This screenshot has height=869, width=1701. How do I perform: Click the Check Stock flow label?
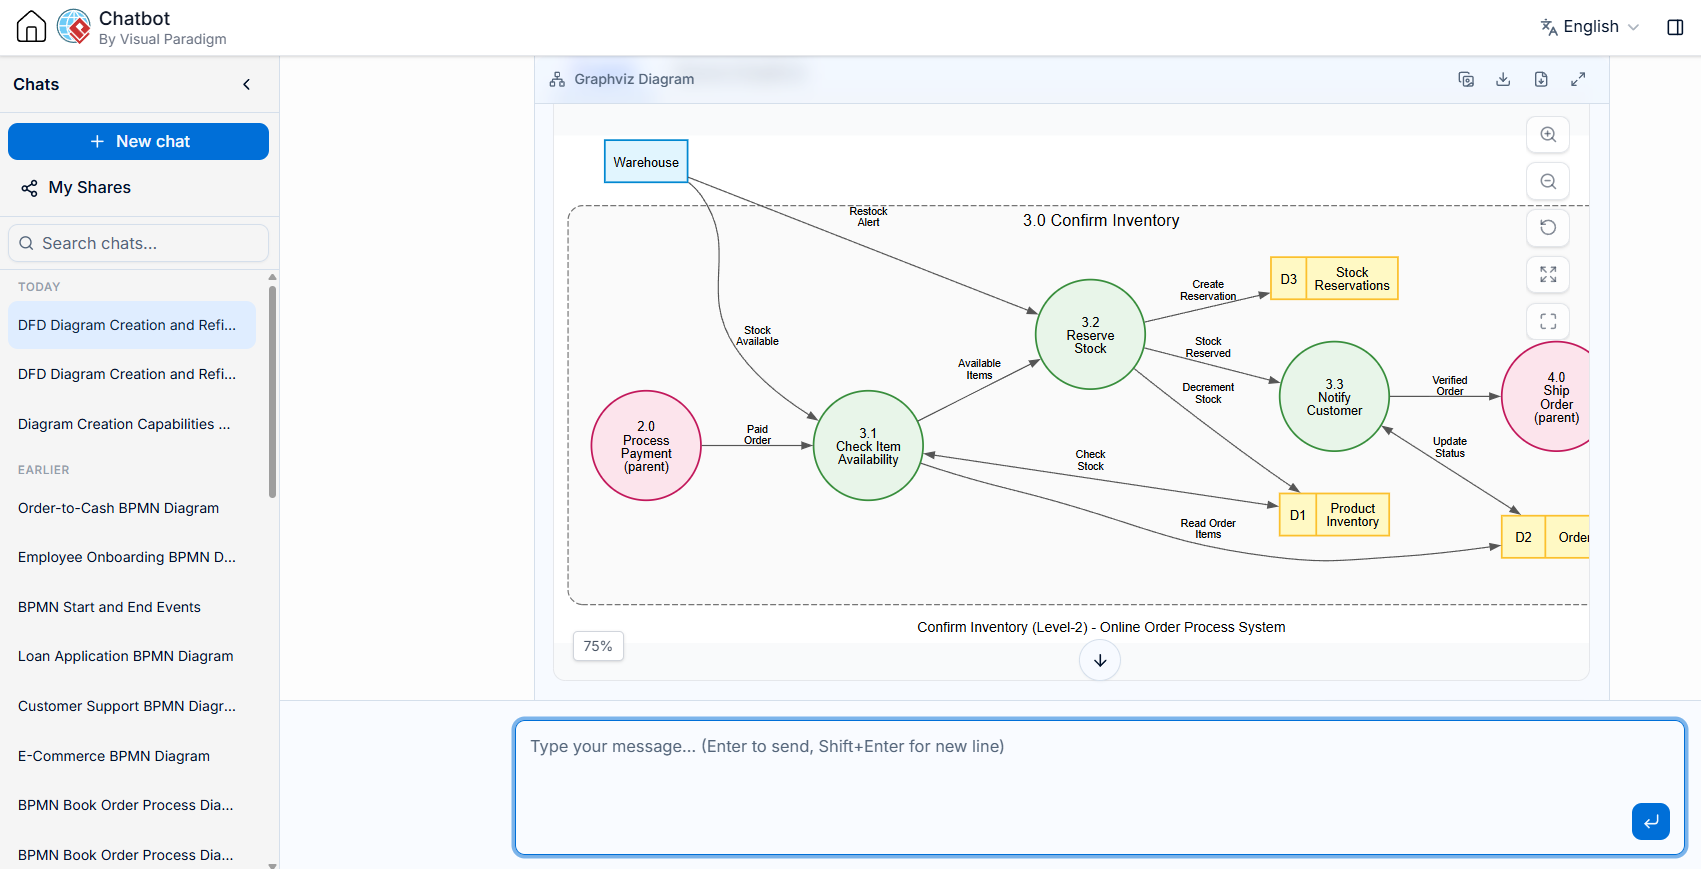tap(1090, 460)
